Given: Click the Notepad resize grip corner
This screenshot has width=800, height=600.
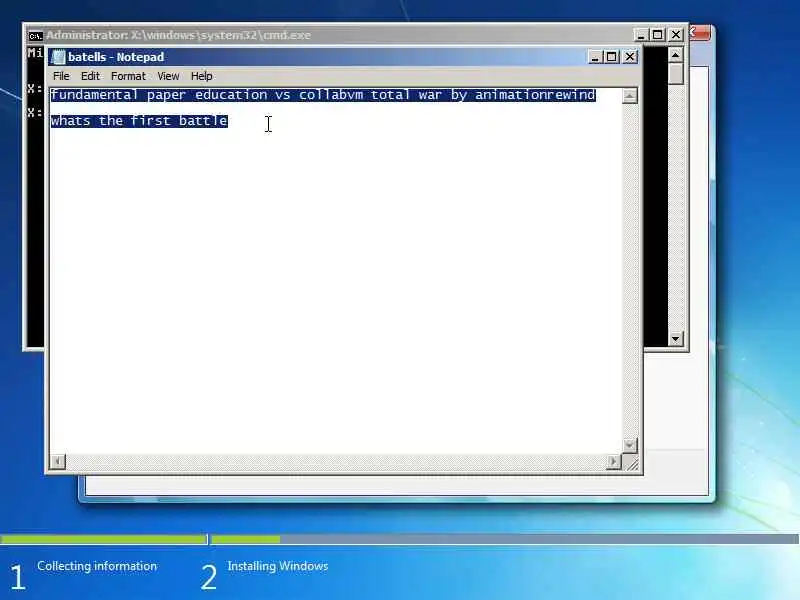Looking at the screenshot, I should pos(632,463).
